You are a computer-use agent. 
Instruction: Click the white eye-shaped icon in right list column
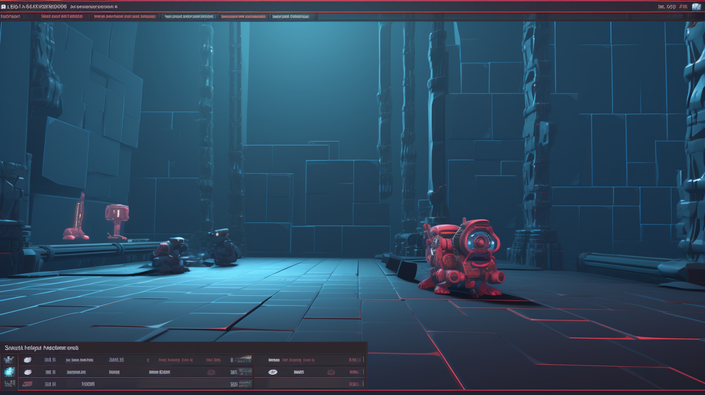pos(272,372)
